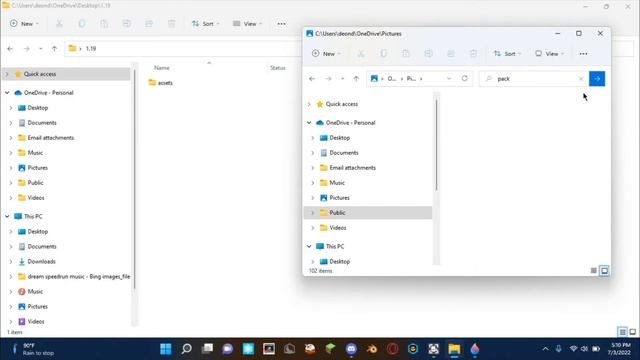Viewport: 640px width, 360px height.
Task: Open See more ellipsis in 1.19 window
Action: pyautogui.click(x=281, y=24)
